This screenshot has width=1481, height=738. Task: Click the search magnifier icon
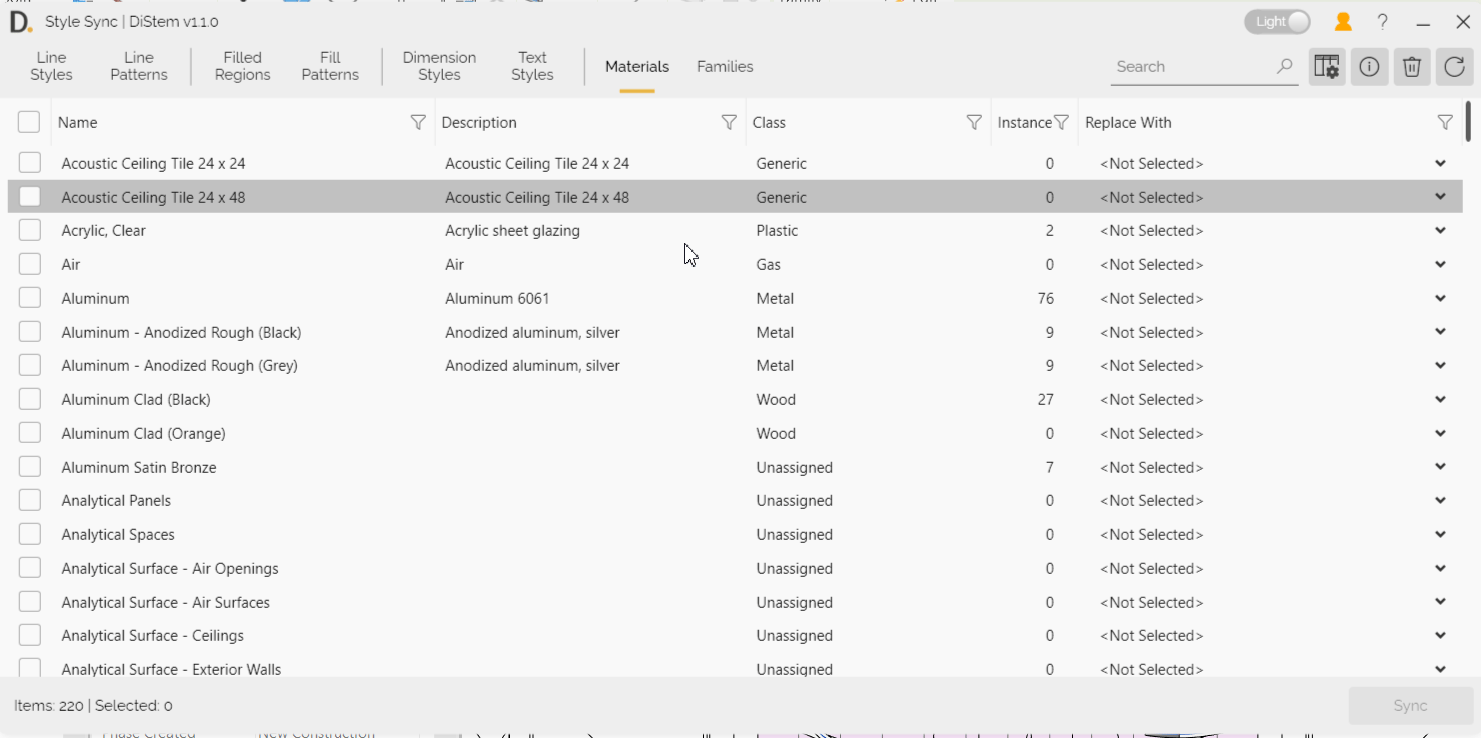coord(1284,66)
